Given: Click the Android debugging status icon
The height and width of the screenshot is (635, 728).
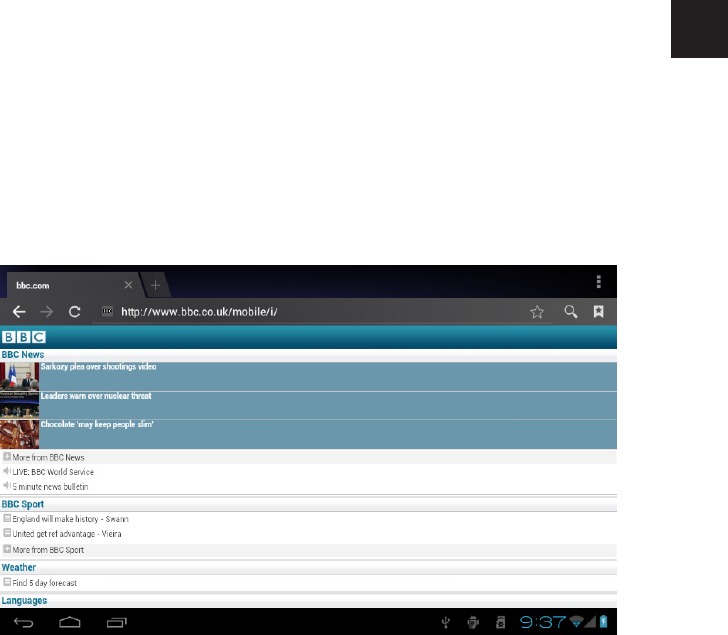Looking at the screenshot, I should 473,622.
